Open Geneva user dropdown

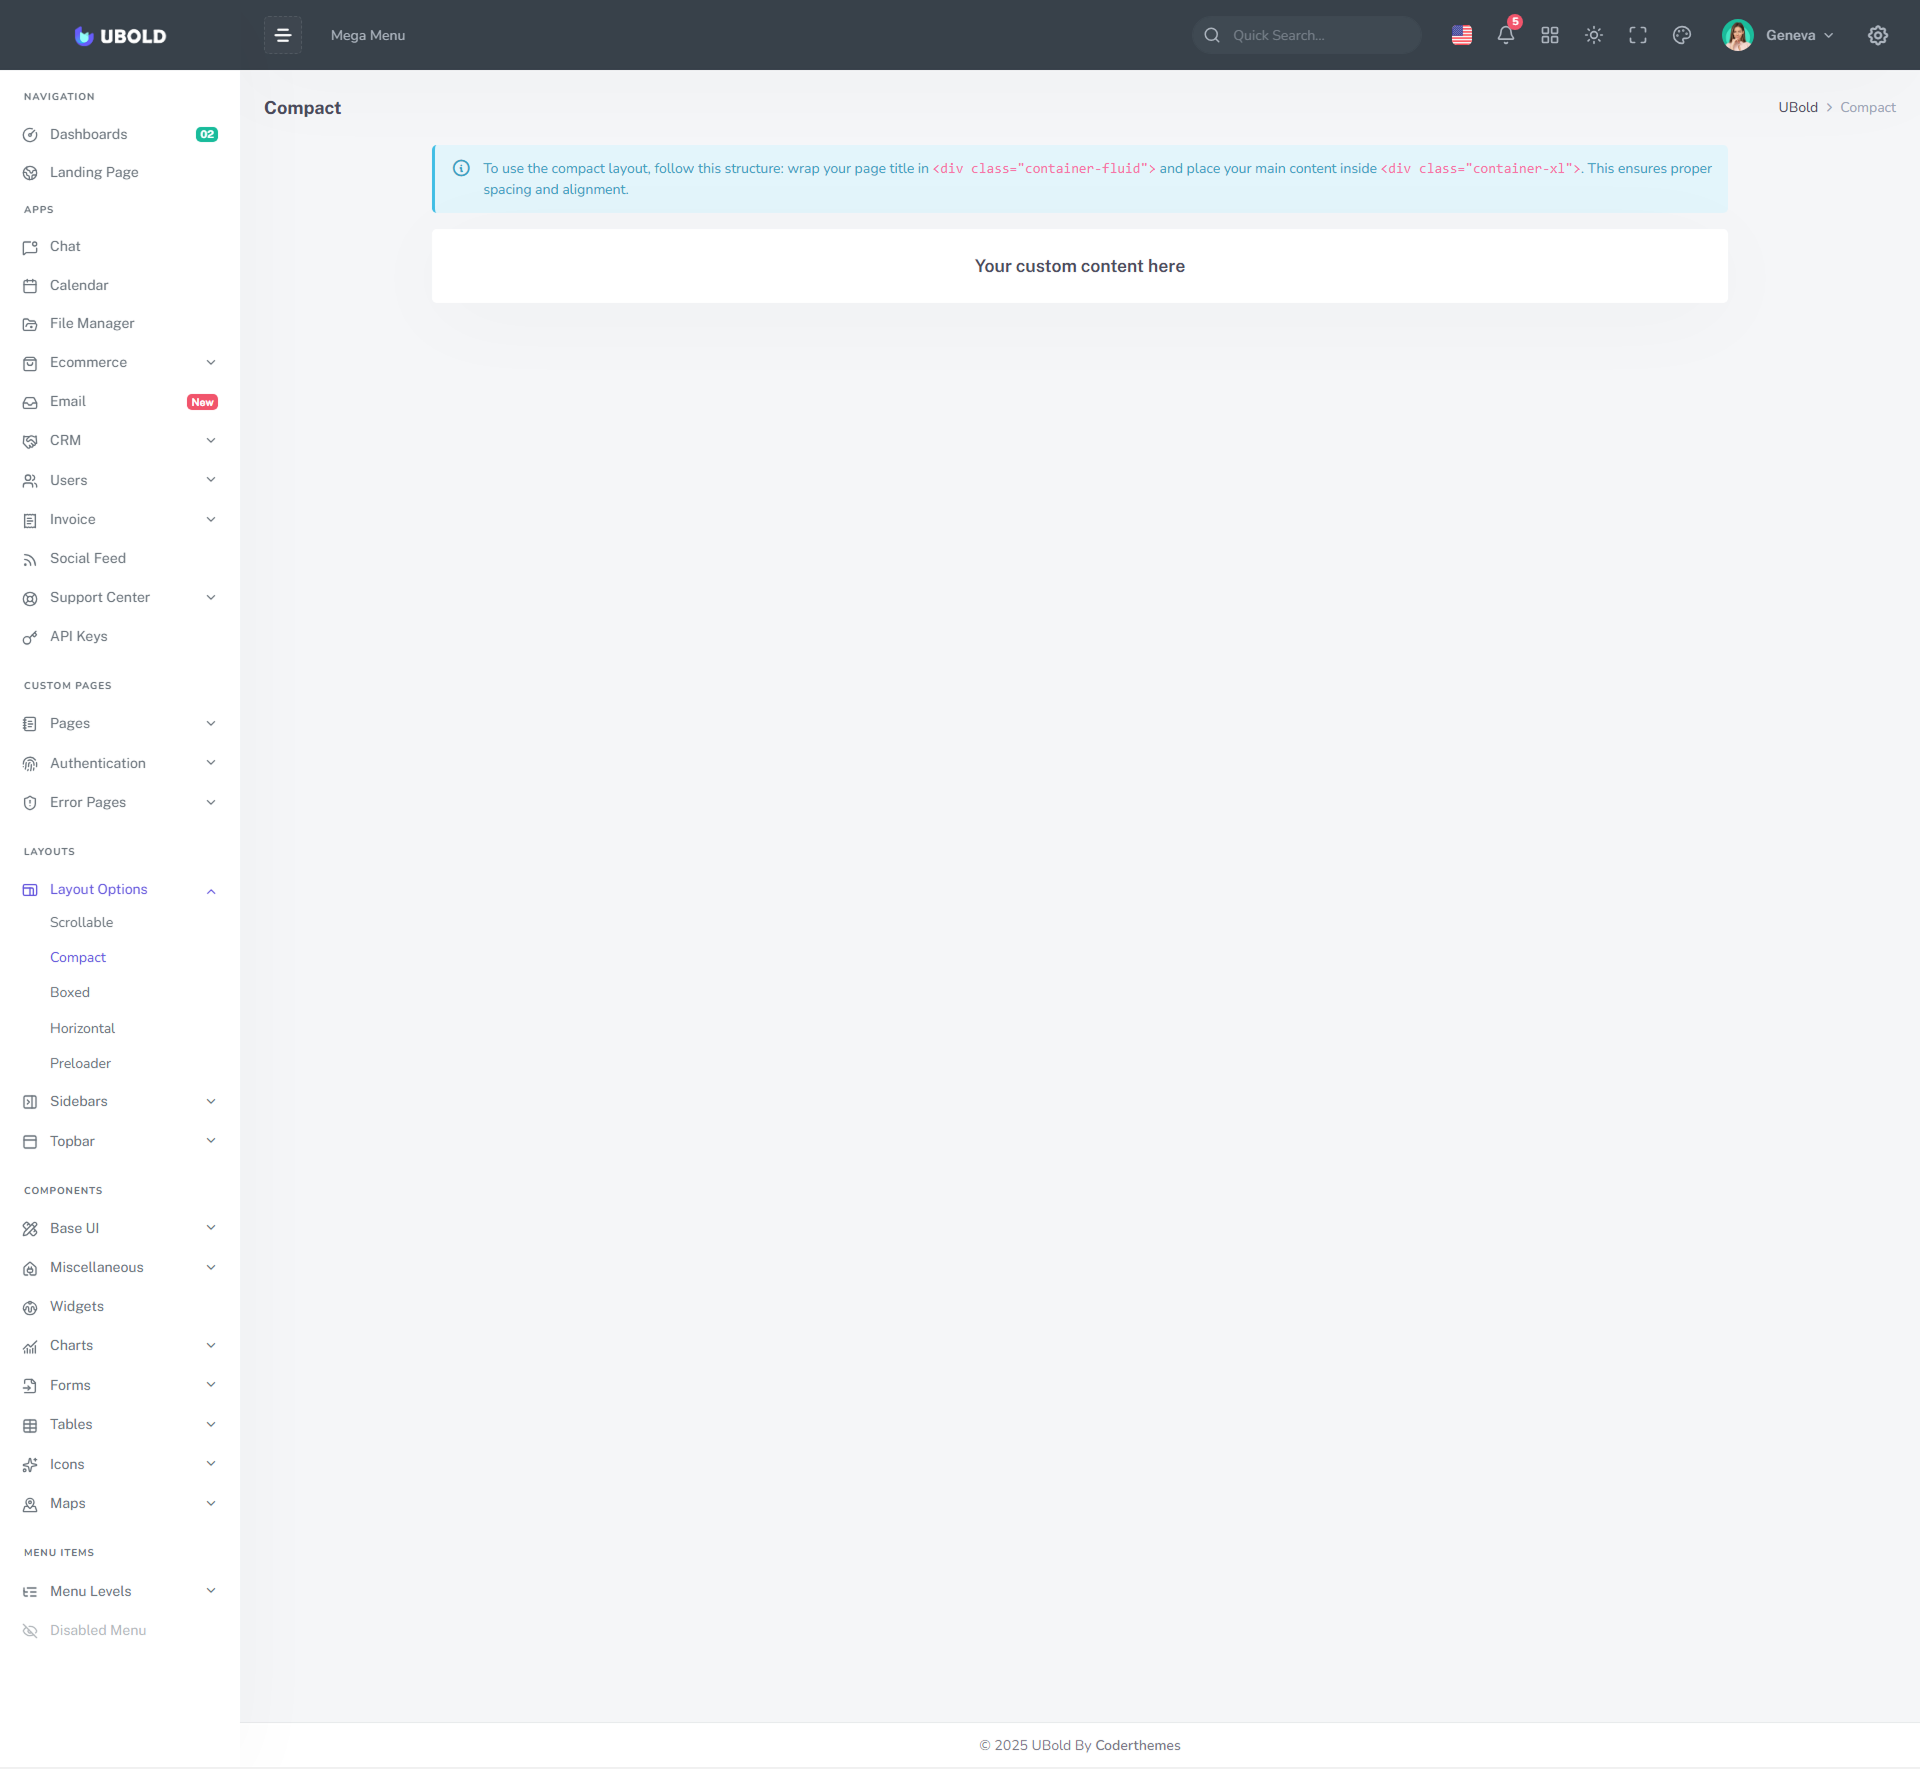[x=1800, y=35]
